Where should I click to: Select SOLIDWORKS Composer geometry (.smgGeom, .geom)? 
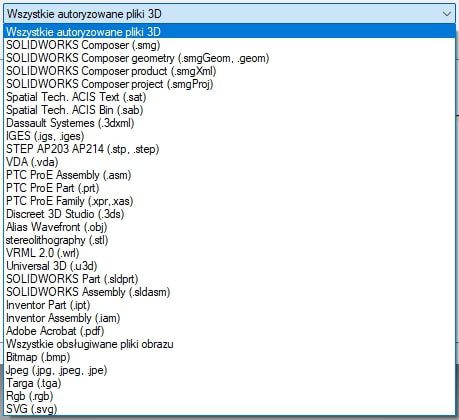coord(229,58)
